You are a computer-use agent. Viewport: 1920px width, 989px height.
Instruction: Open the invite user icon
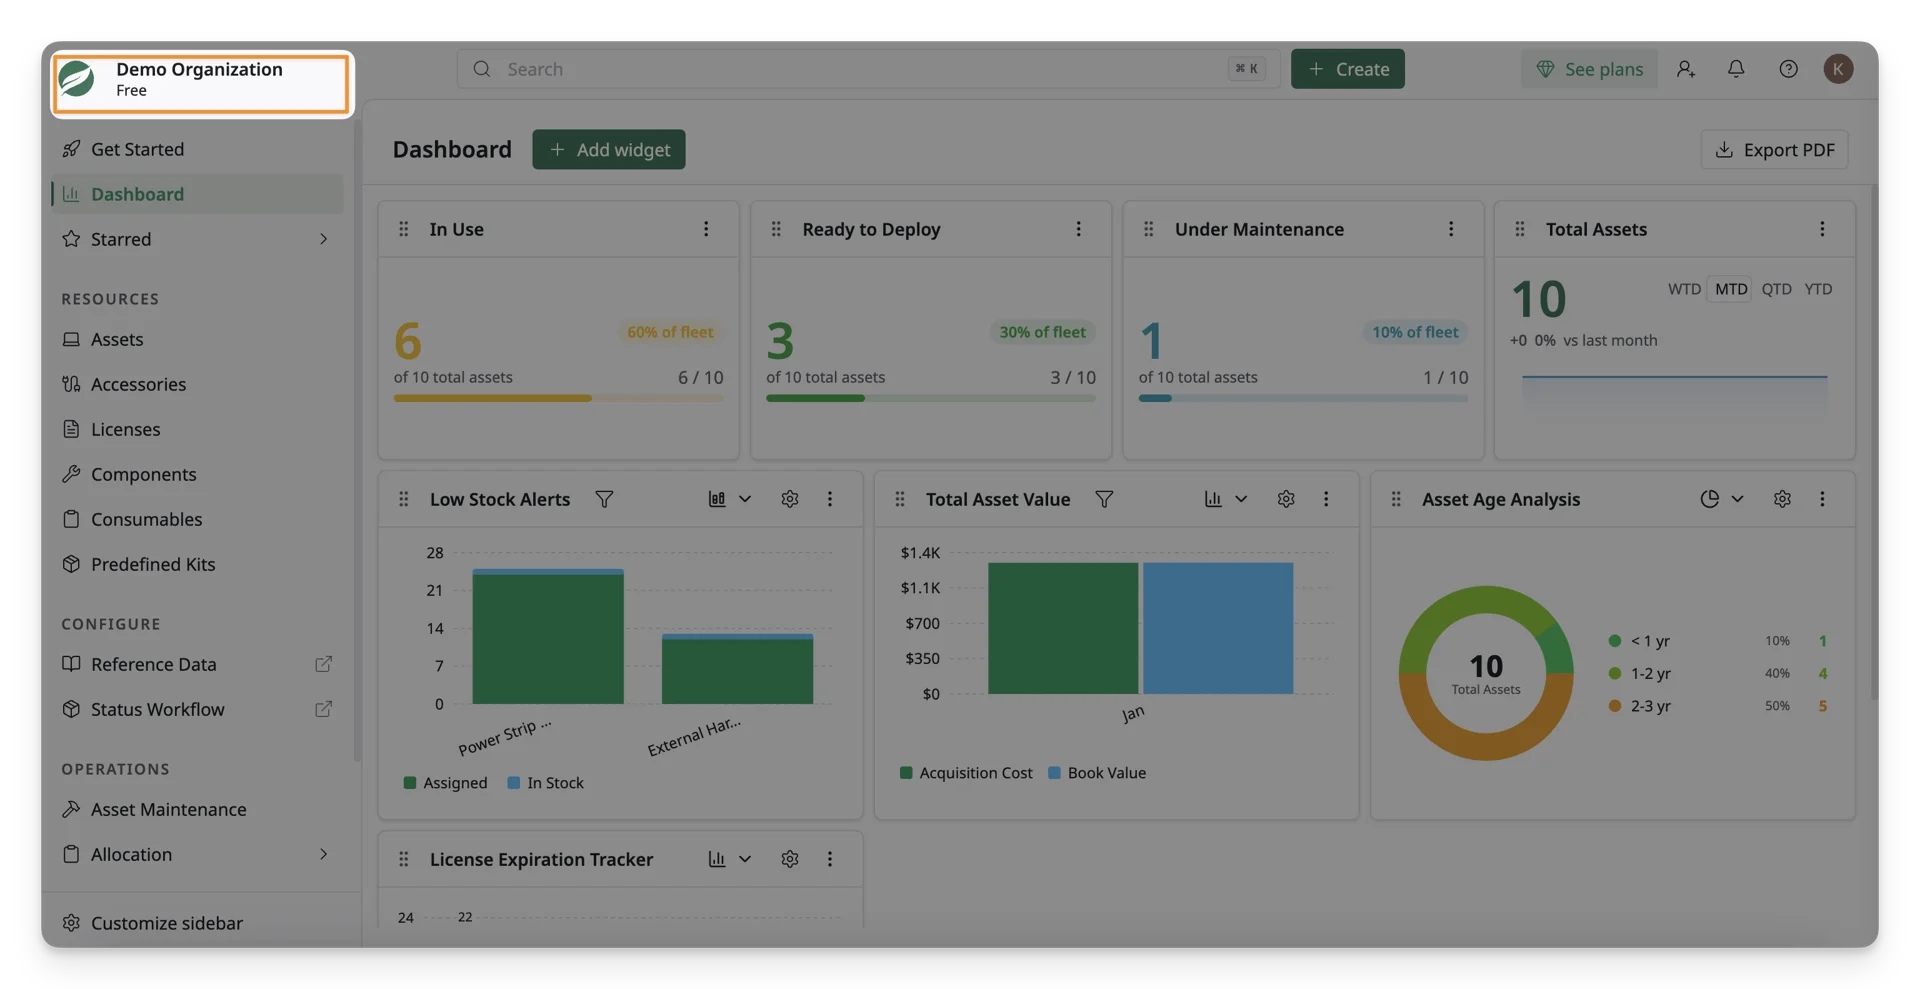(1686, 69)
